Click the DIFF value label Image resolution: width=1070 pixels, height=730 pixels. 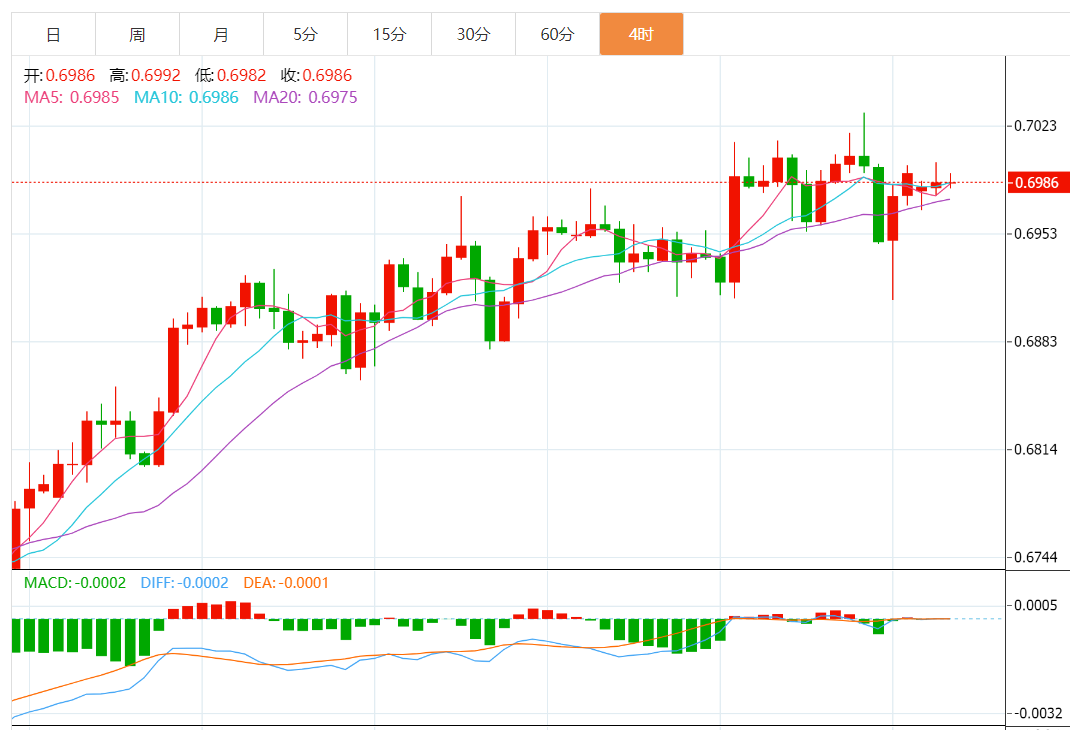tap(184, 582)
